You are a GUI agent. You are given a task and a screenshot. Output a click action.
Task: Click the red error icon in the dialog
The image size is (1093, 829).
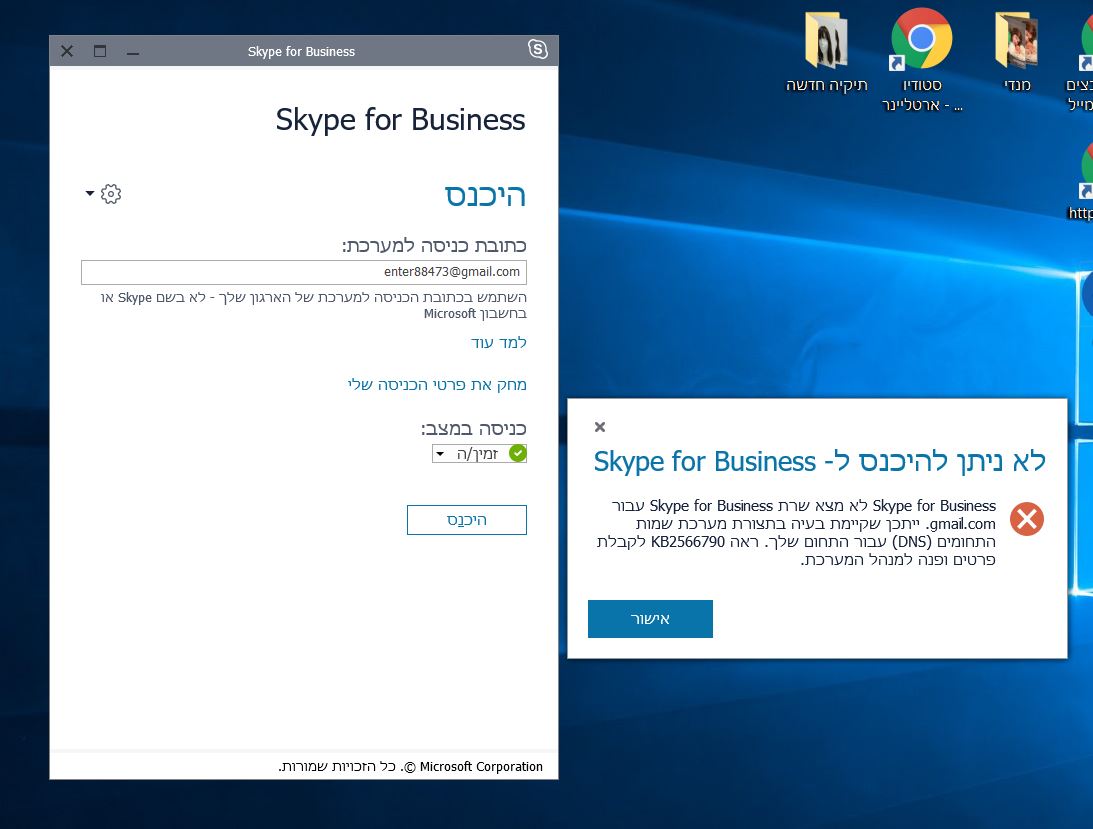point(1027,519)
